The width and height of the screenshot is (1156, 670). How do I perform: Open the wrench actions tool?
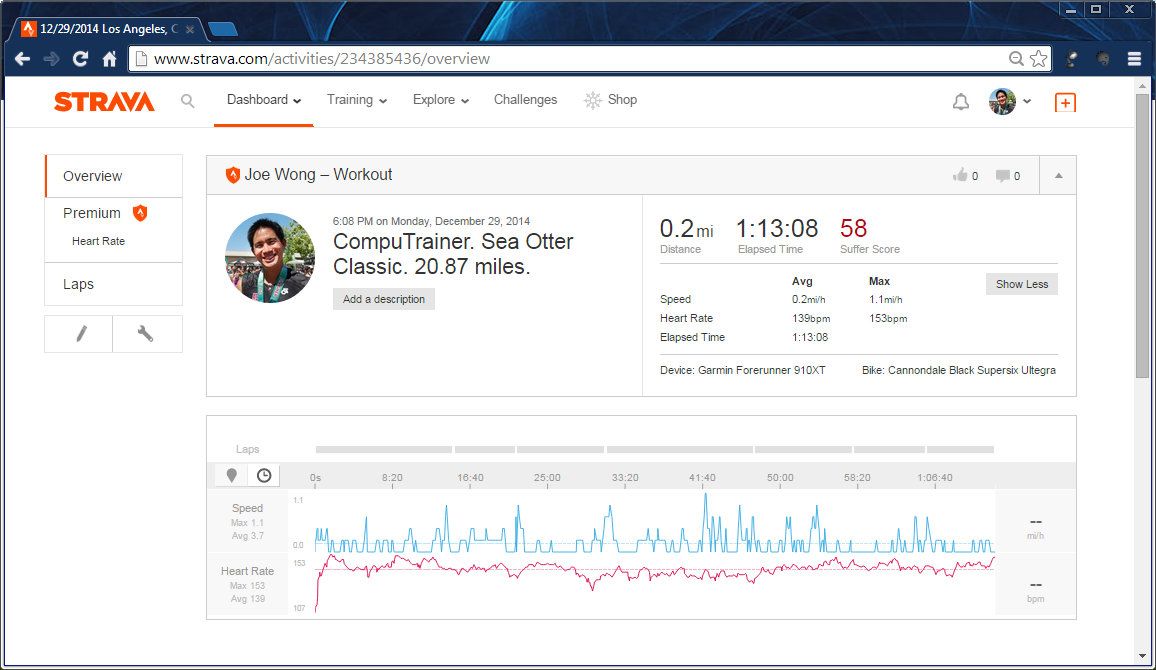tap(146, 334)
